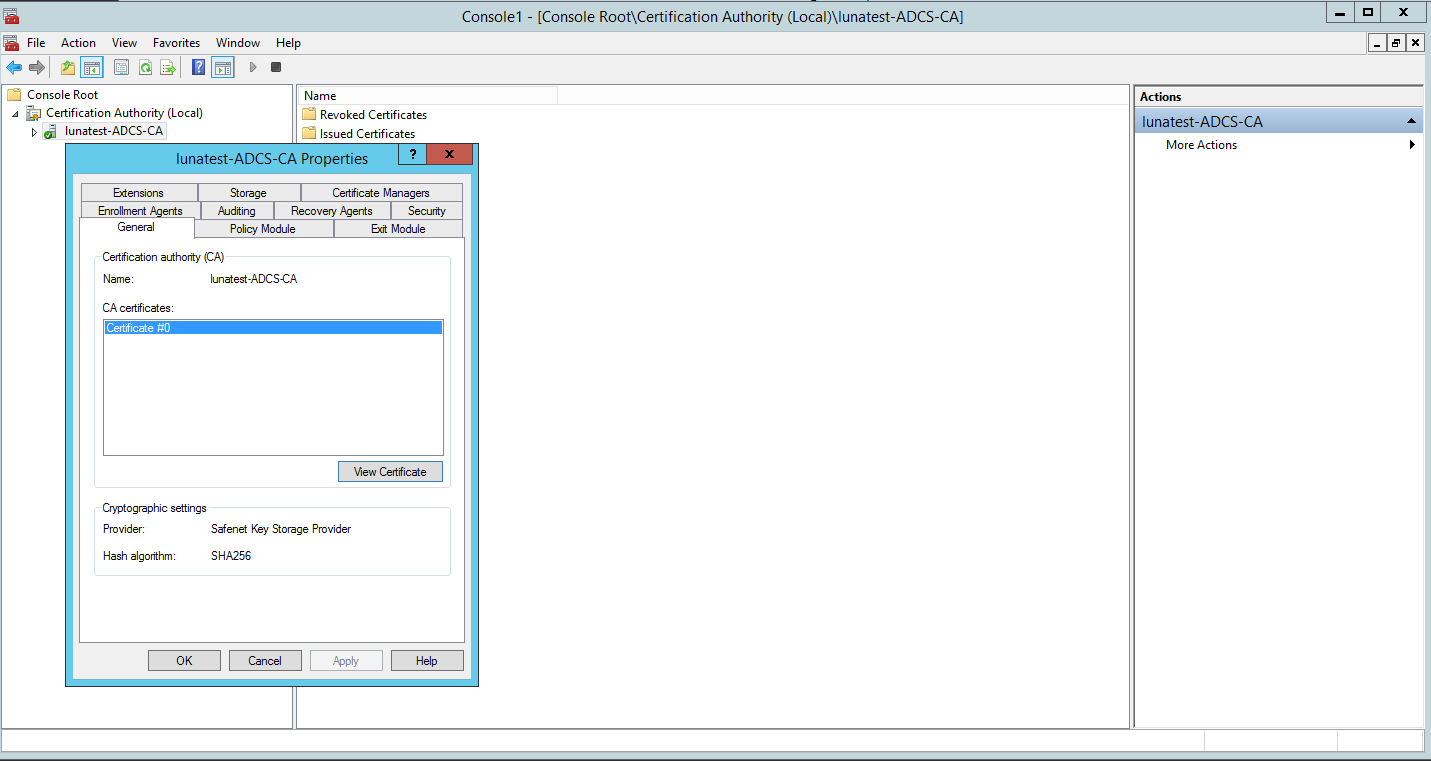Select the Storage tab

[x=248, y=193]
